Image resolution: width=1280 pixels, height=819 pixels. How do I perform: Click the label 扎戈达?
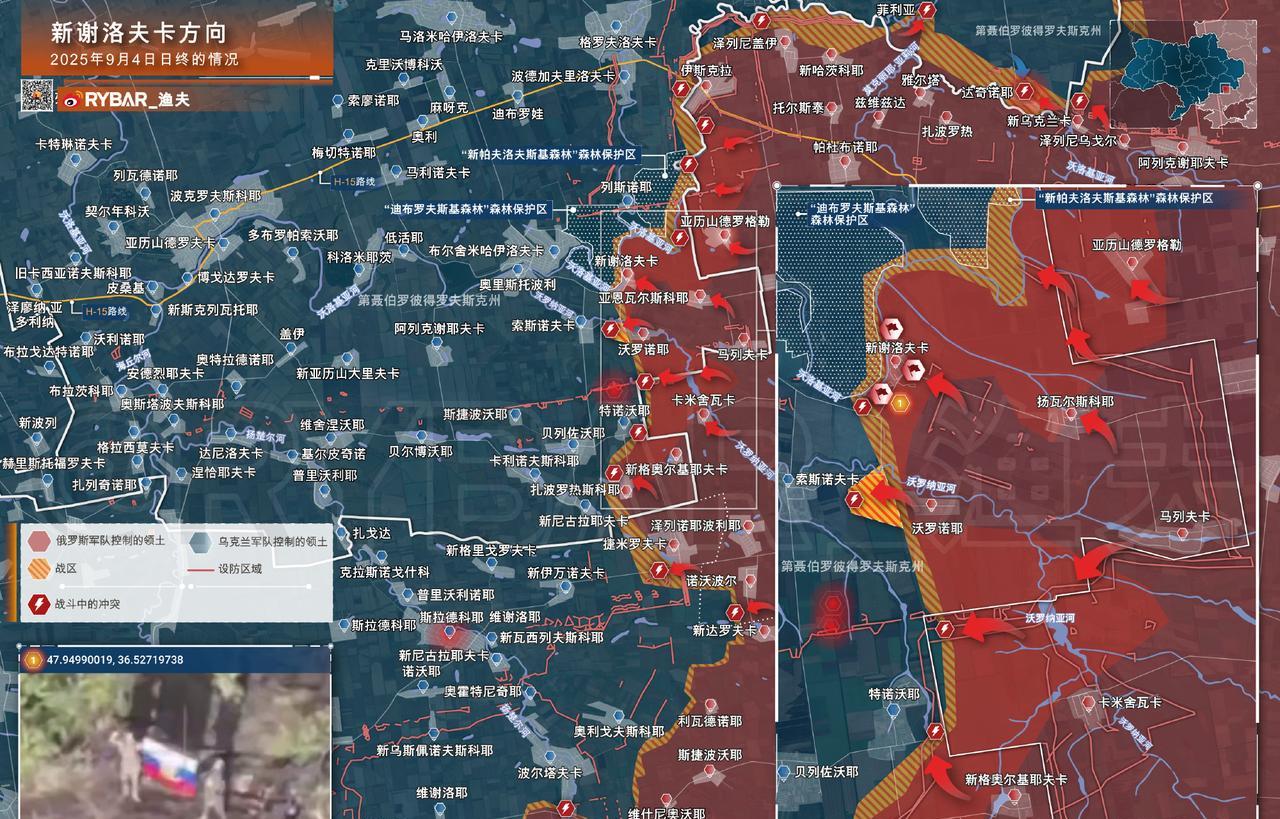click(372, 533)
